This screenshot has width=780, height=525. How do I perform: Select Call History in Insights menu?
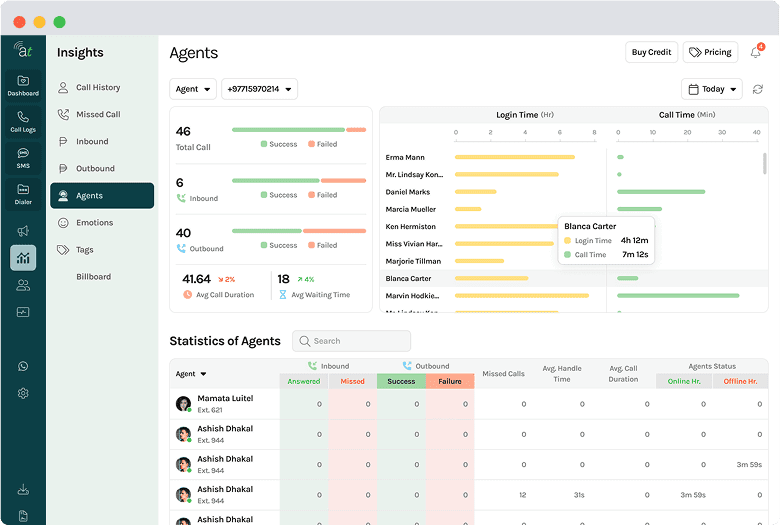click(x=98, y=88)
